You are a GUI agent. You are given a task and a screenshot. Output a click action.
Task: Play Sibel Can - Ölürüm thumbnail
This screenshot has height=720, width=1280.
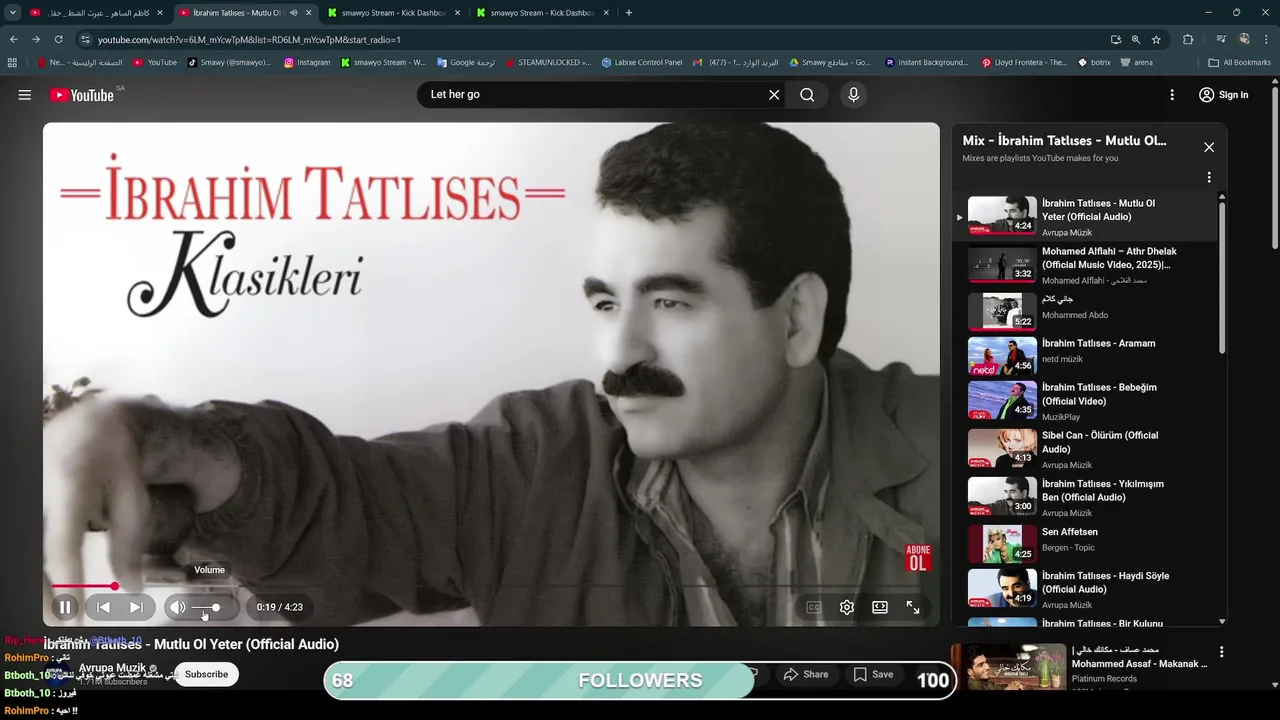click(1002, 448)
